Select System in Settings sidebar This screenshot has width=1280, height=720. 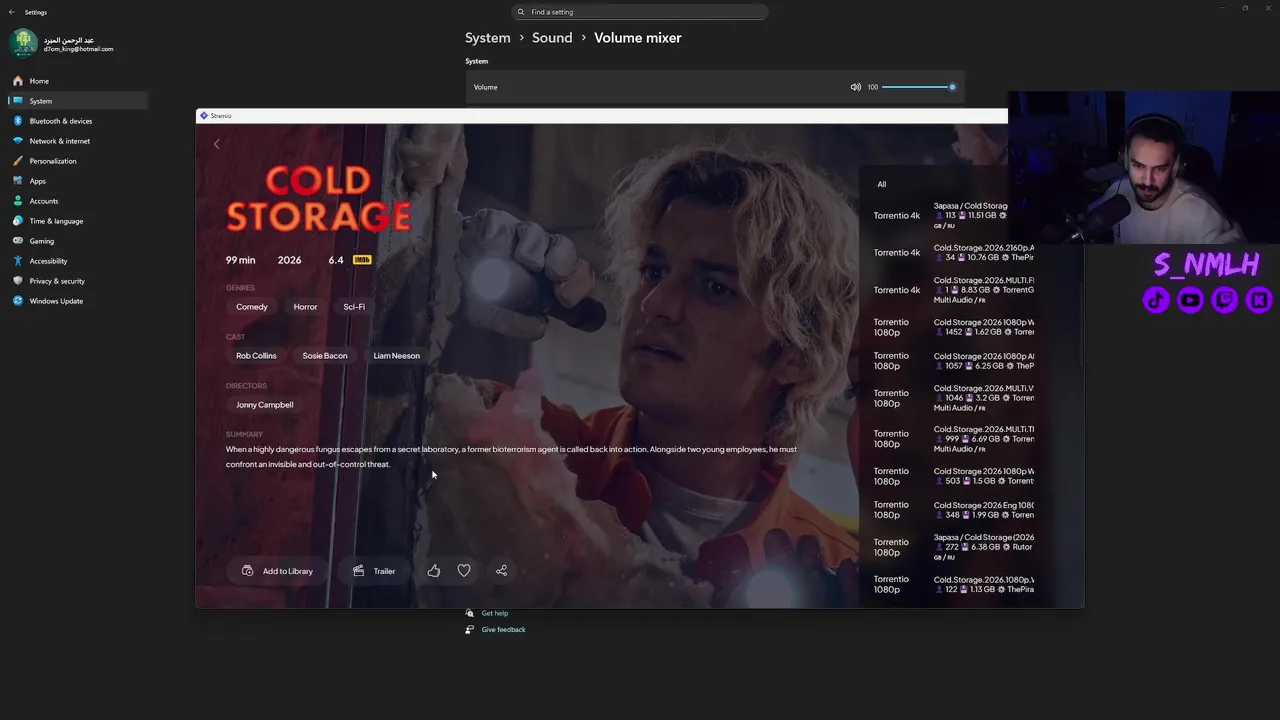pos(77,101)
